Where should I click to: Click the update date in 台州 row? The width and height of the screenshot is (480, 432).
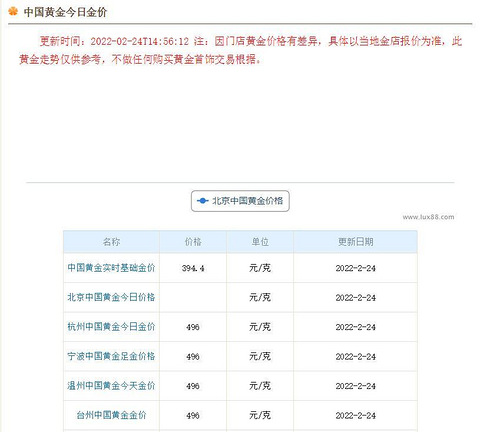(x=355, y=415)
